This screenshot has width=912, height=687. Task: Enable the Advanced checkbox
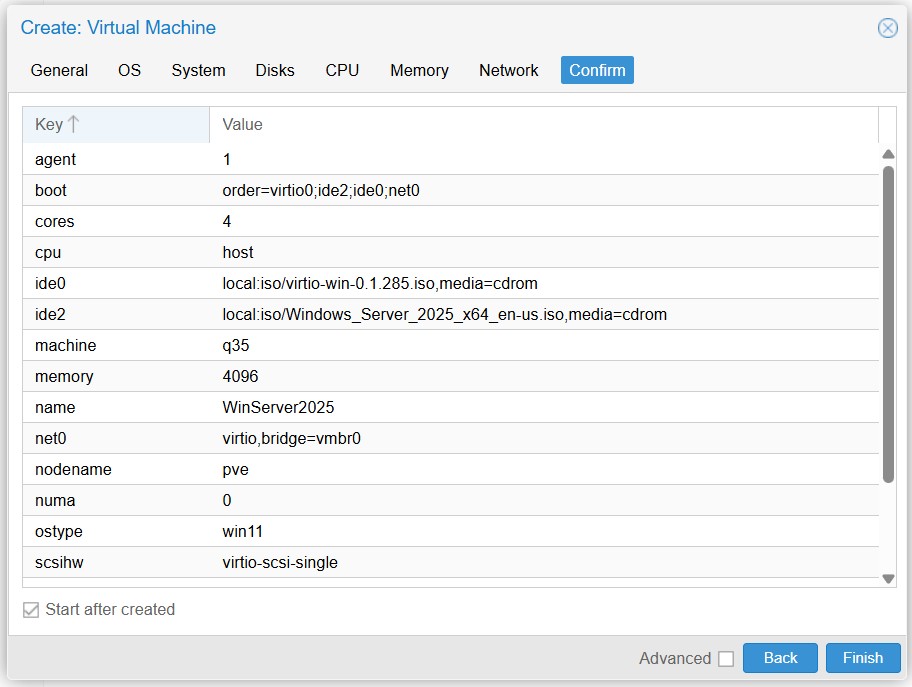pyautogui.click(x=726, y=658)
